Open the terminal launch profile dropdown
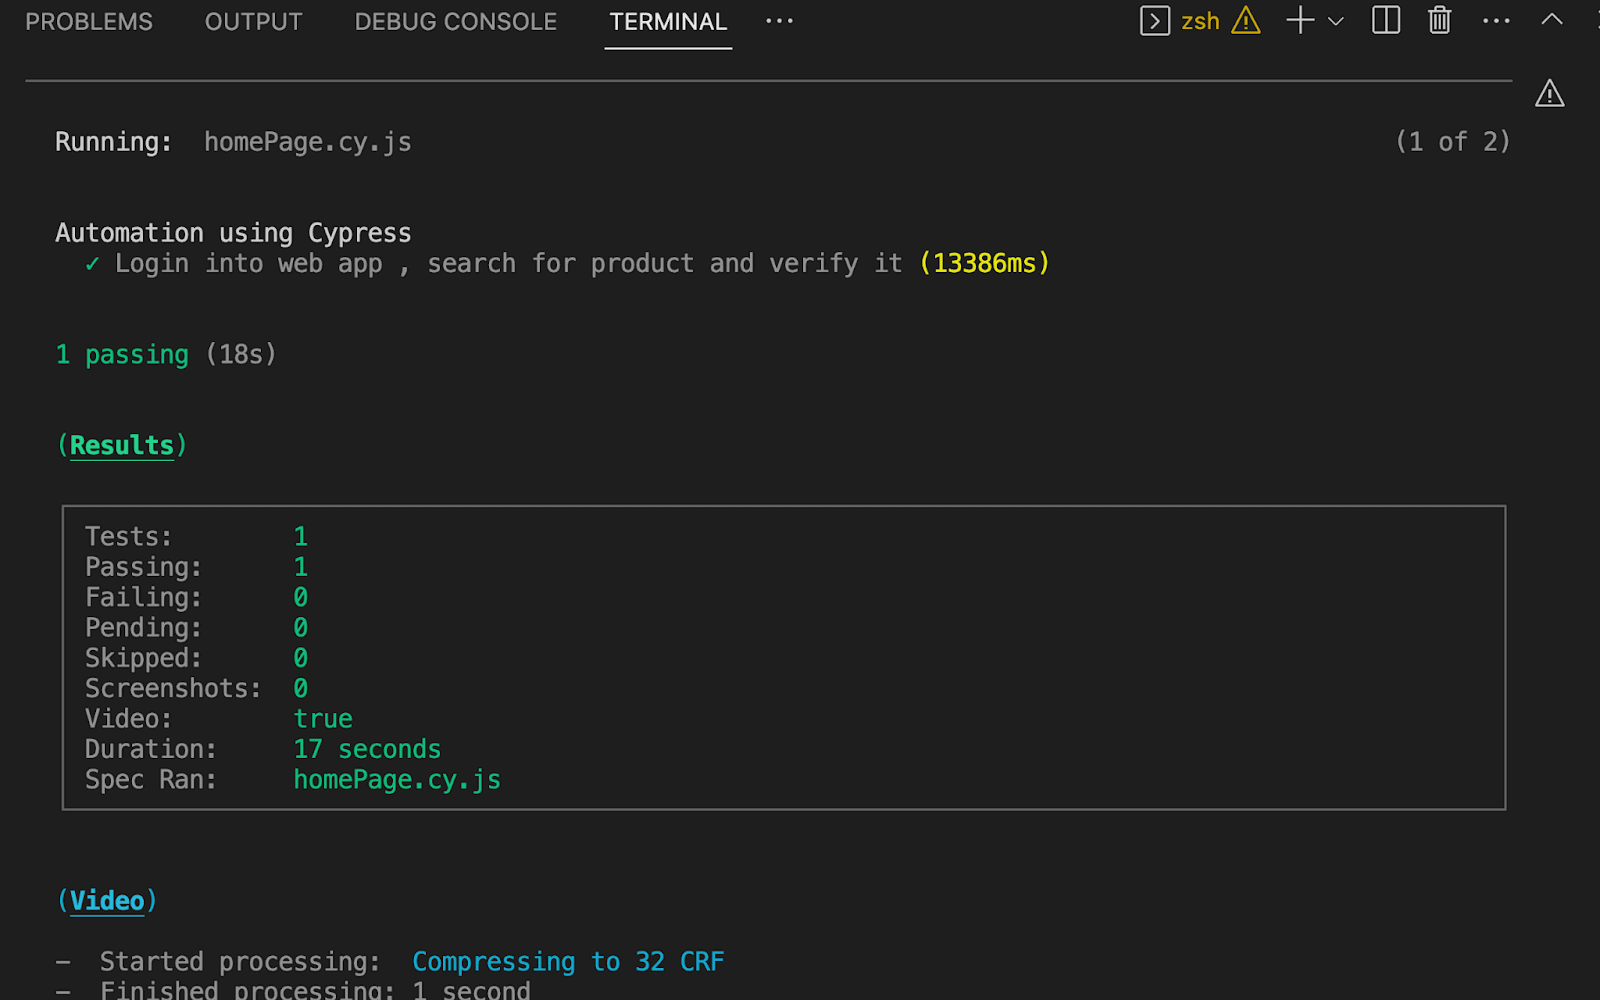Screen dimensions: 1600x1000 (x=1334, y=20)
